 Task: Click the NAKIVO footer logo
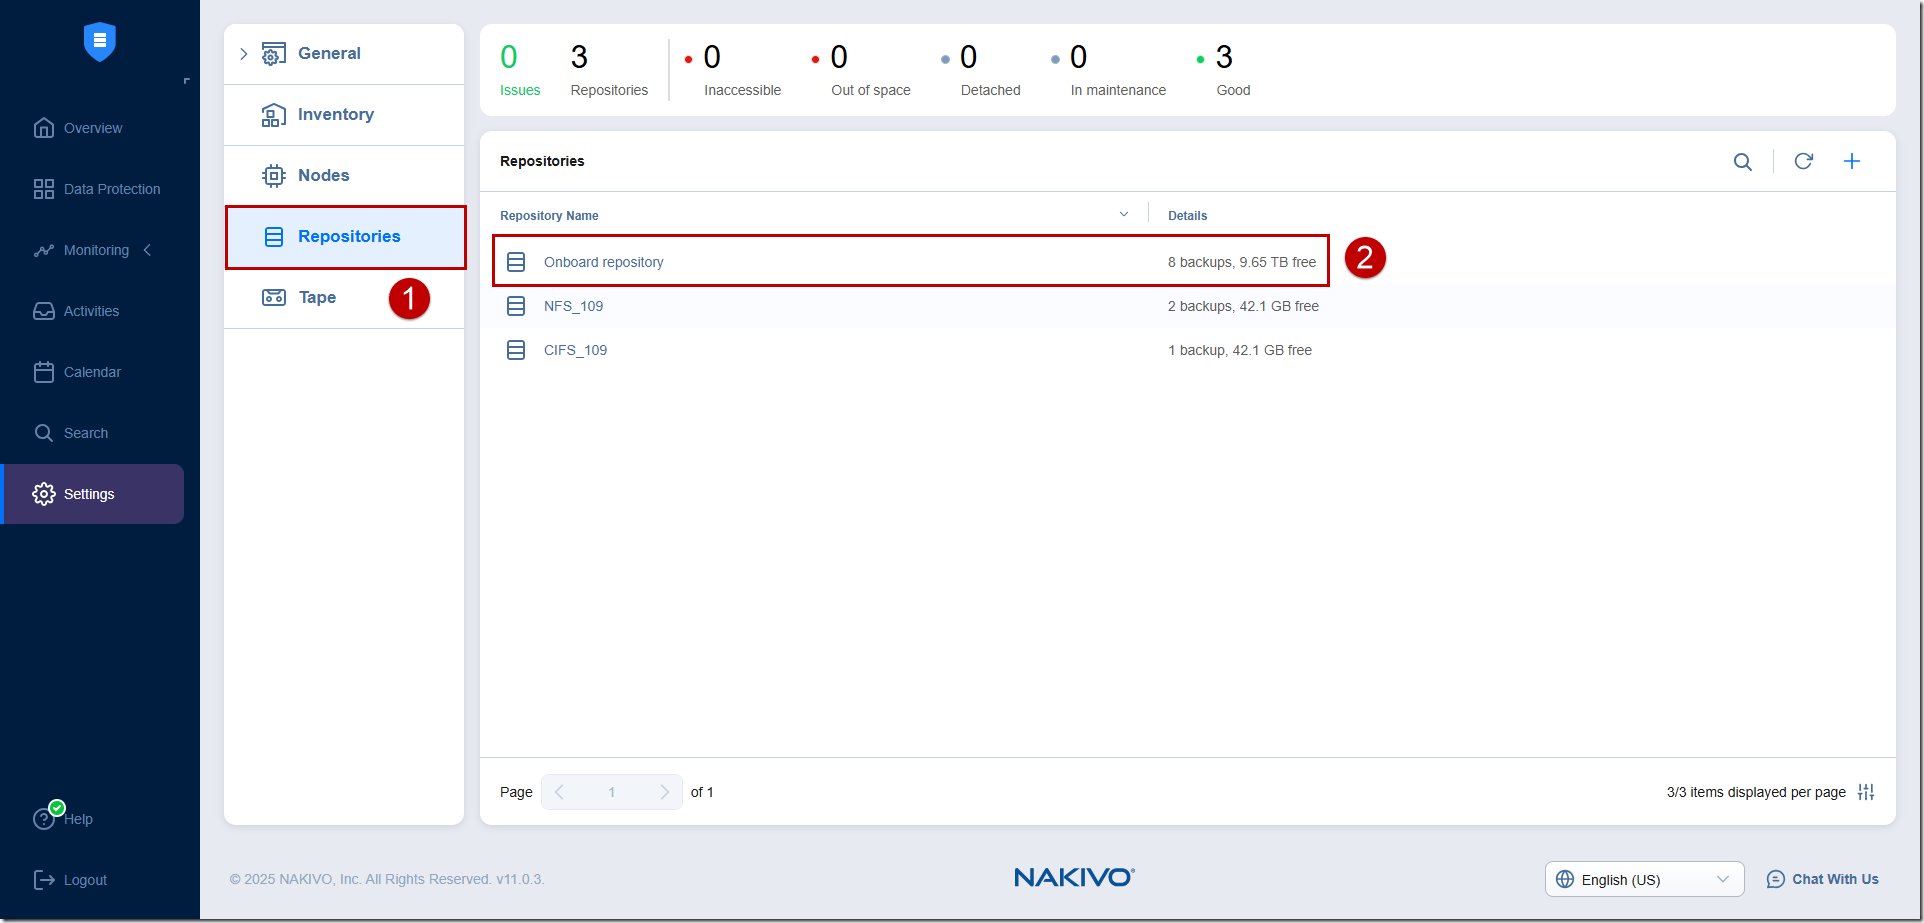point(1074,877)
